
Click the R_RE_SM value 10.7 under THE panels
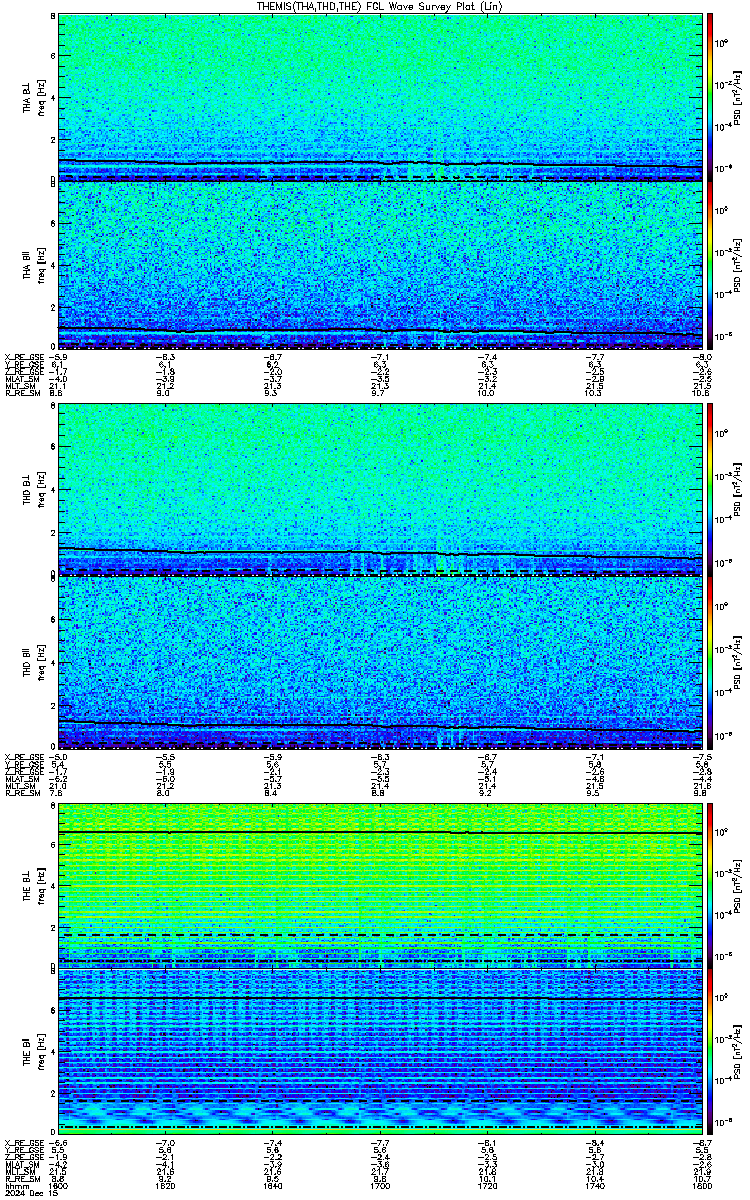pos(701,1180)
